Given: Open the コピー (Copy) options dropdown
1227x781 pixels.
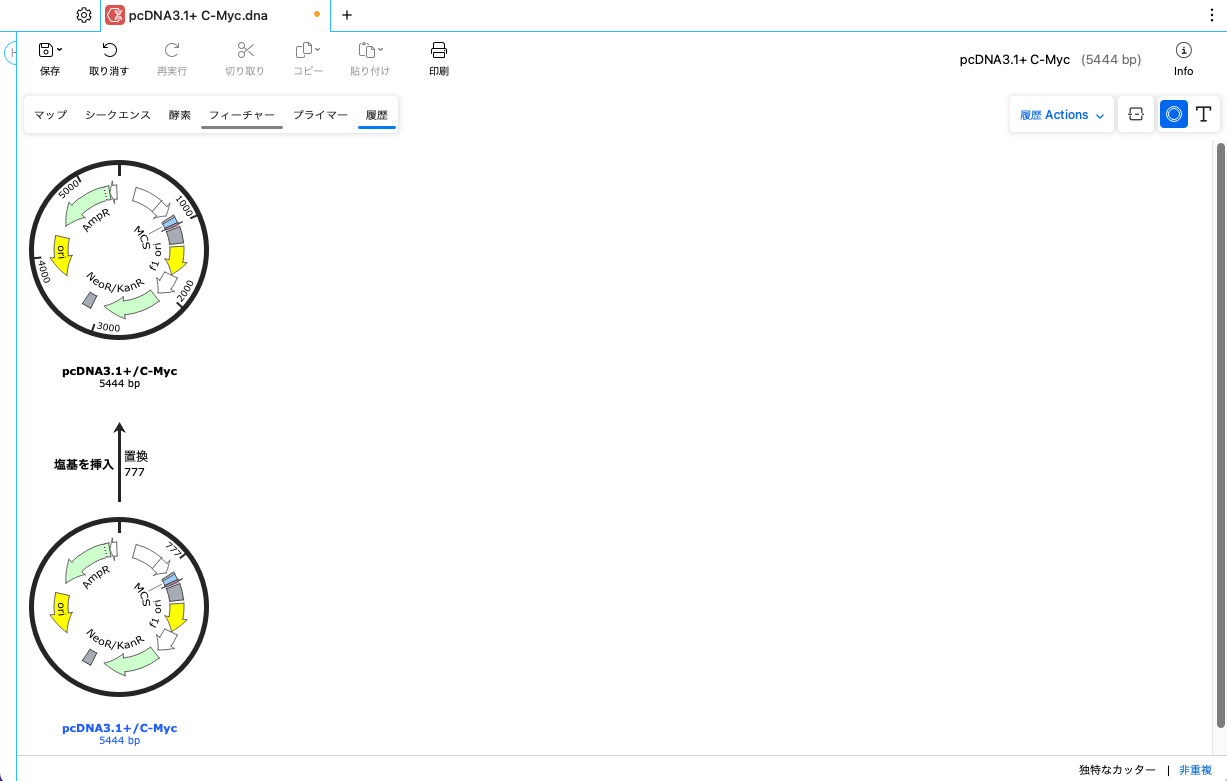Looking at the screenshot, I should (318, 50).
